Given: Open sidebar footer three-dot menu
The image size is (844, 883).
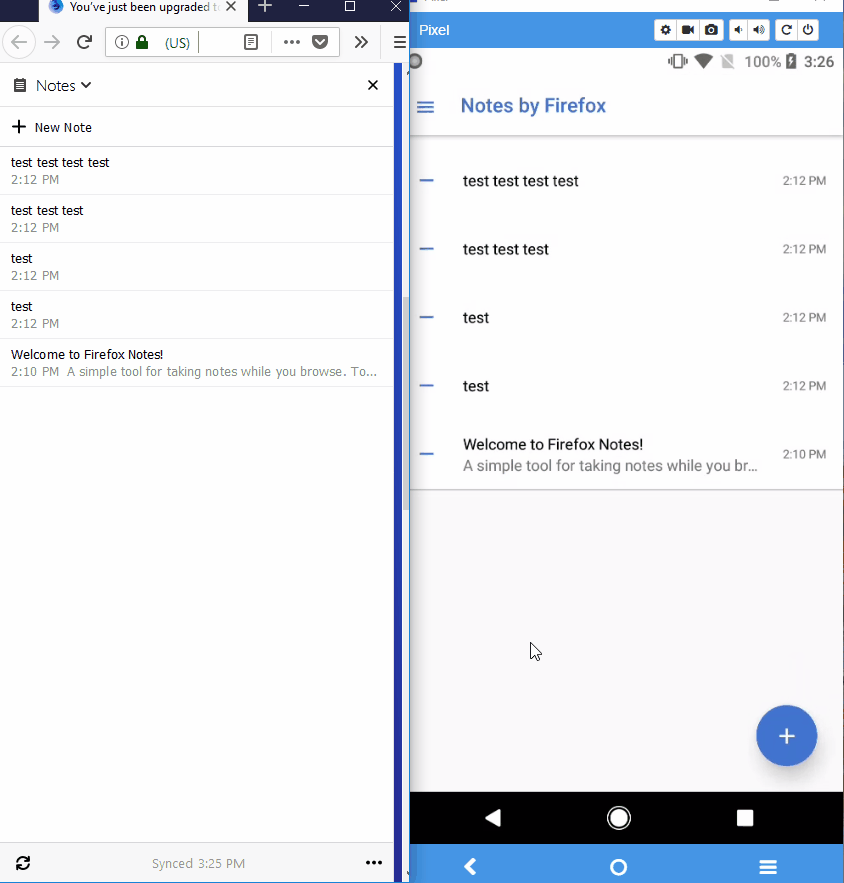Looking at the screenshot, I should point(374,862).
